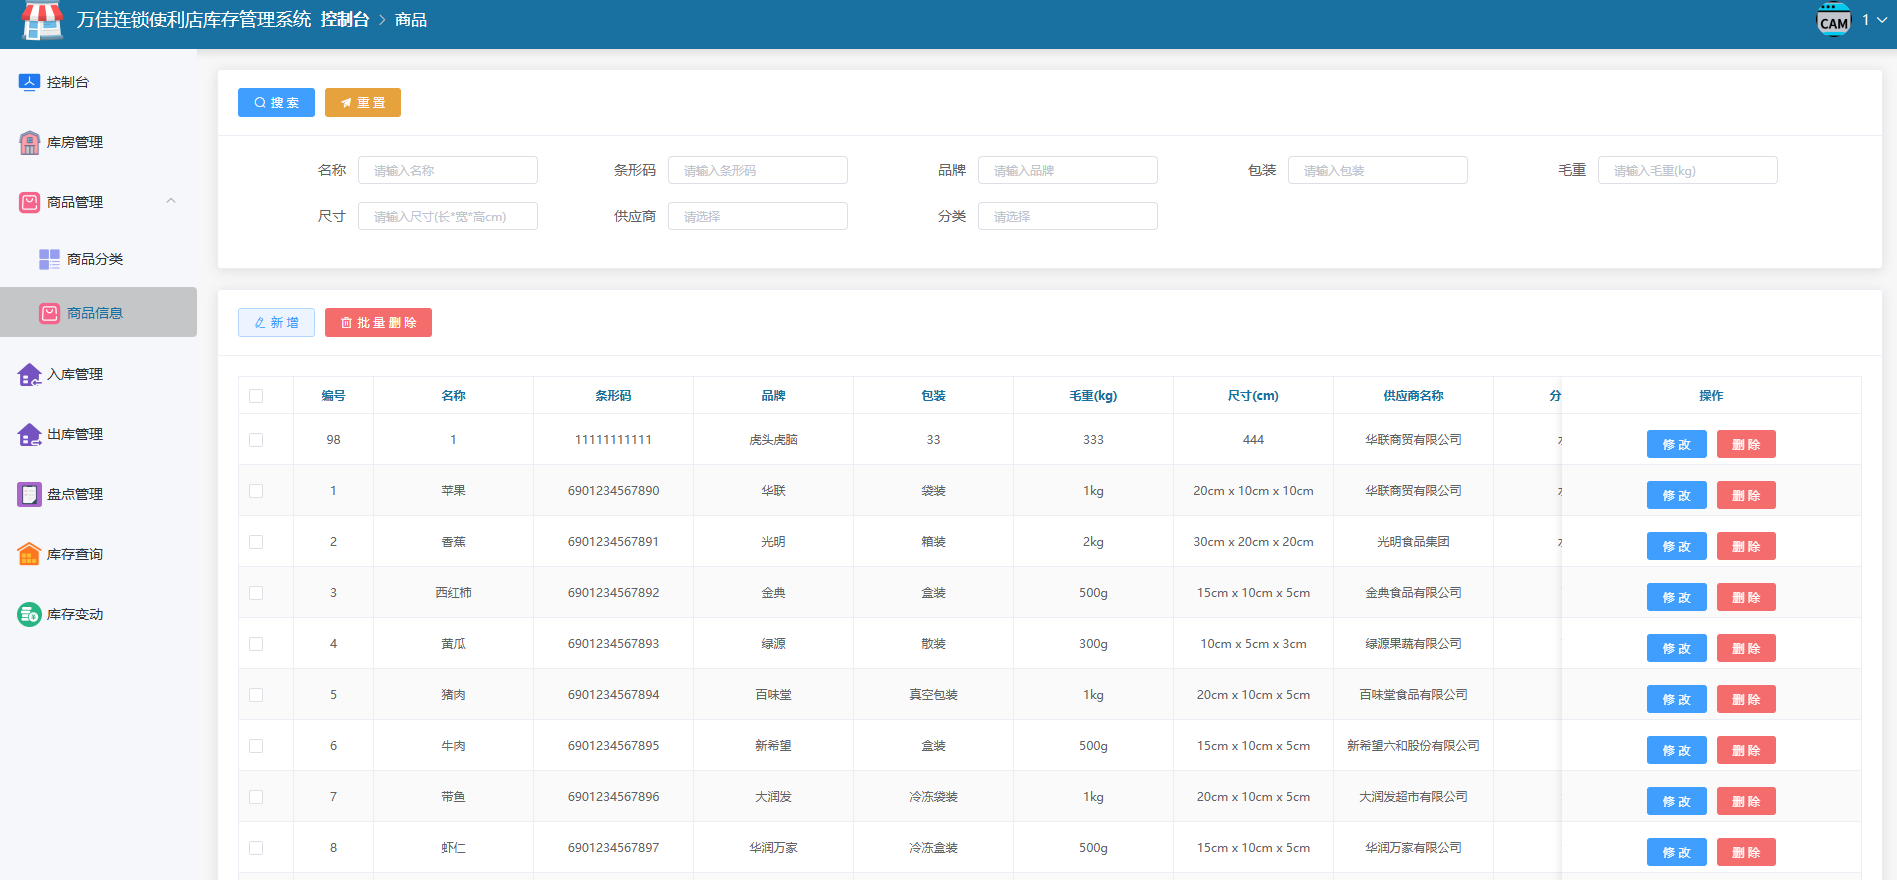Check the row checkbox for 苹果
The image size is (1897, 880).
(x=256, y=491)
